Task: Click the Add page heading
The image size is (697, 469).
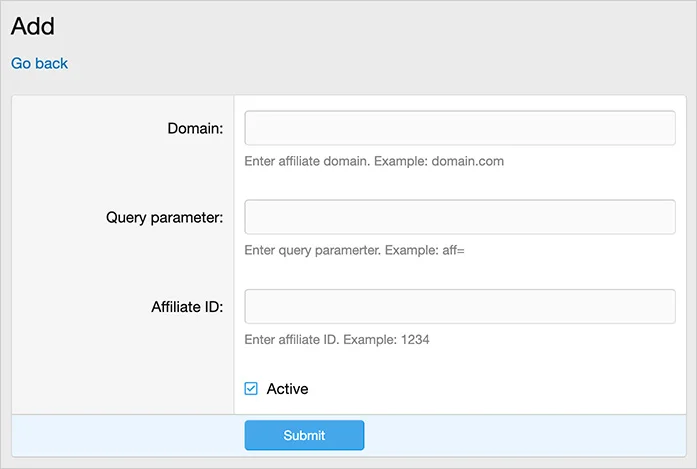Action: (33, 26)
